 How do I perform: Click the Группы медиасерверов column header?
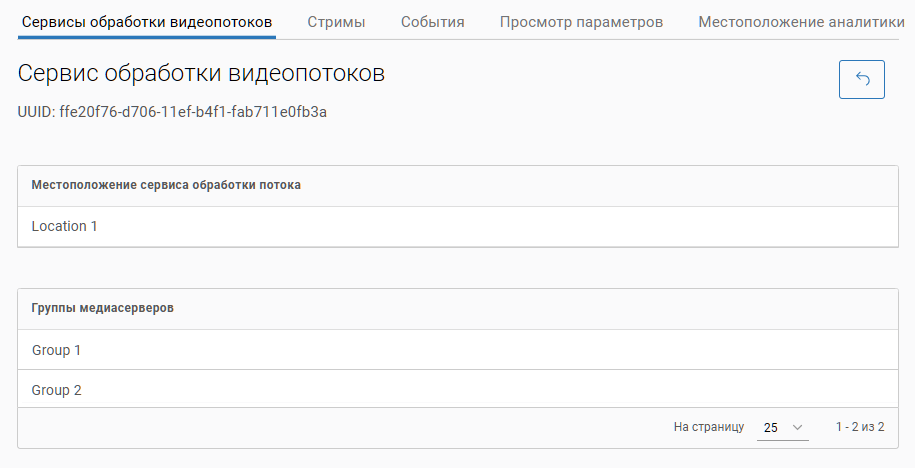tap(103, 308)
